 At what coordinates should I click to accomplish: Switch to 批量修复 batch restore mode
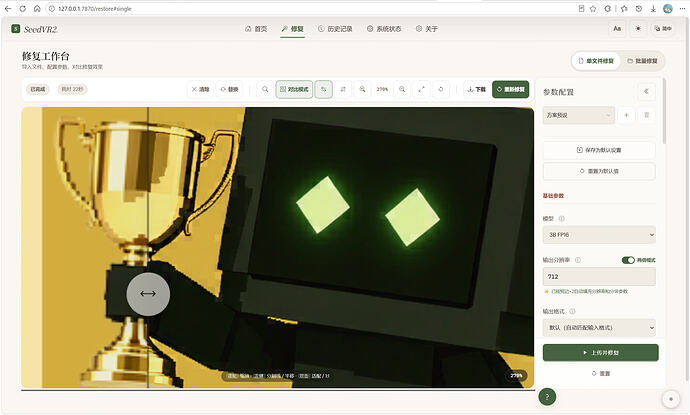pyautogui.click(x=642, y=61)
